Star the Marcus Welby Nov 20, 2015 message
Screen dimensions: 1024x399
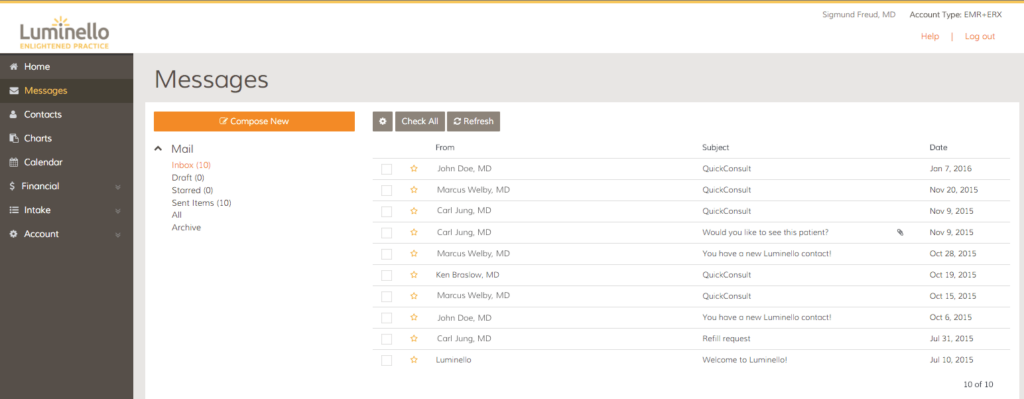pos(413,190)
